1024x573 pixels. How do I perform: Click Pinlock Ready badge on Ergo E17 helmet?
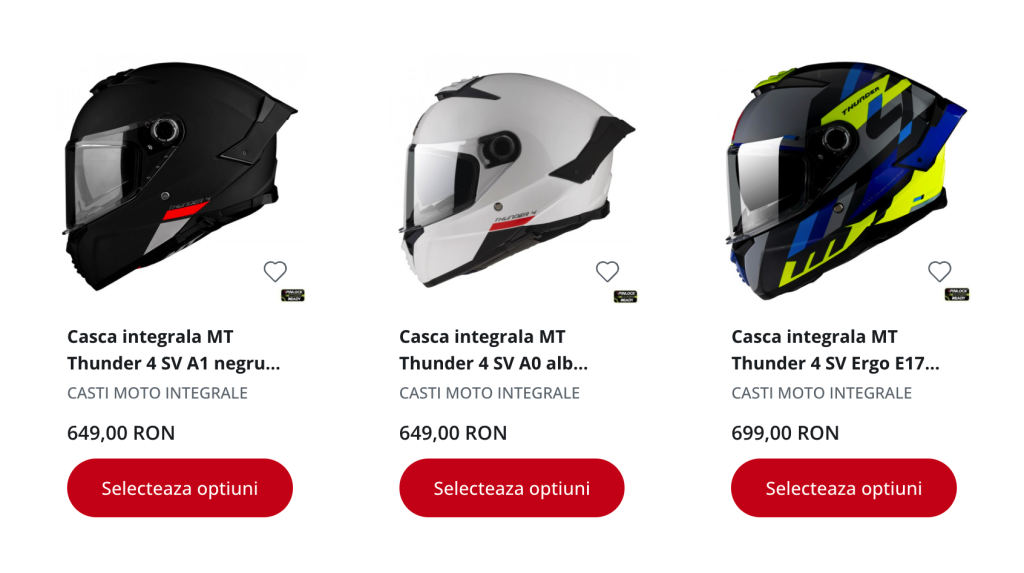click(x=957, y=295)
